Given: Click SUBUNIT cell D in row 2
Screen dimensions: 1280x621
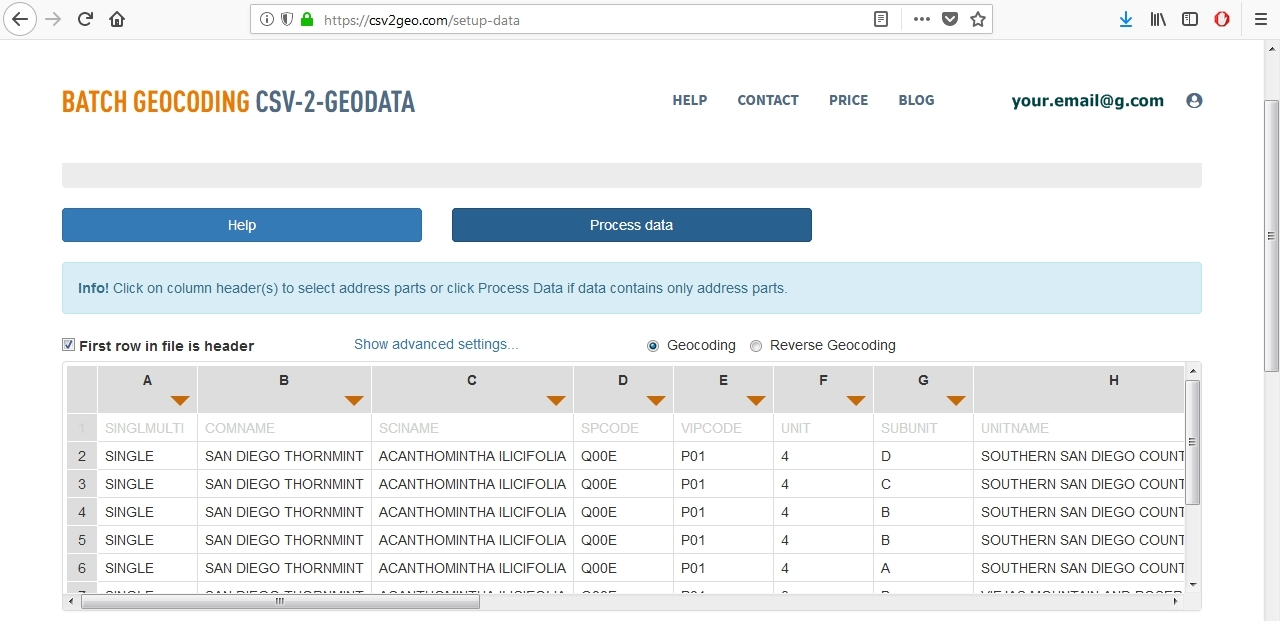Looking at the screenshot, I should [923, 456].
